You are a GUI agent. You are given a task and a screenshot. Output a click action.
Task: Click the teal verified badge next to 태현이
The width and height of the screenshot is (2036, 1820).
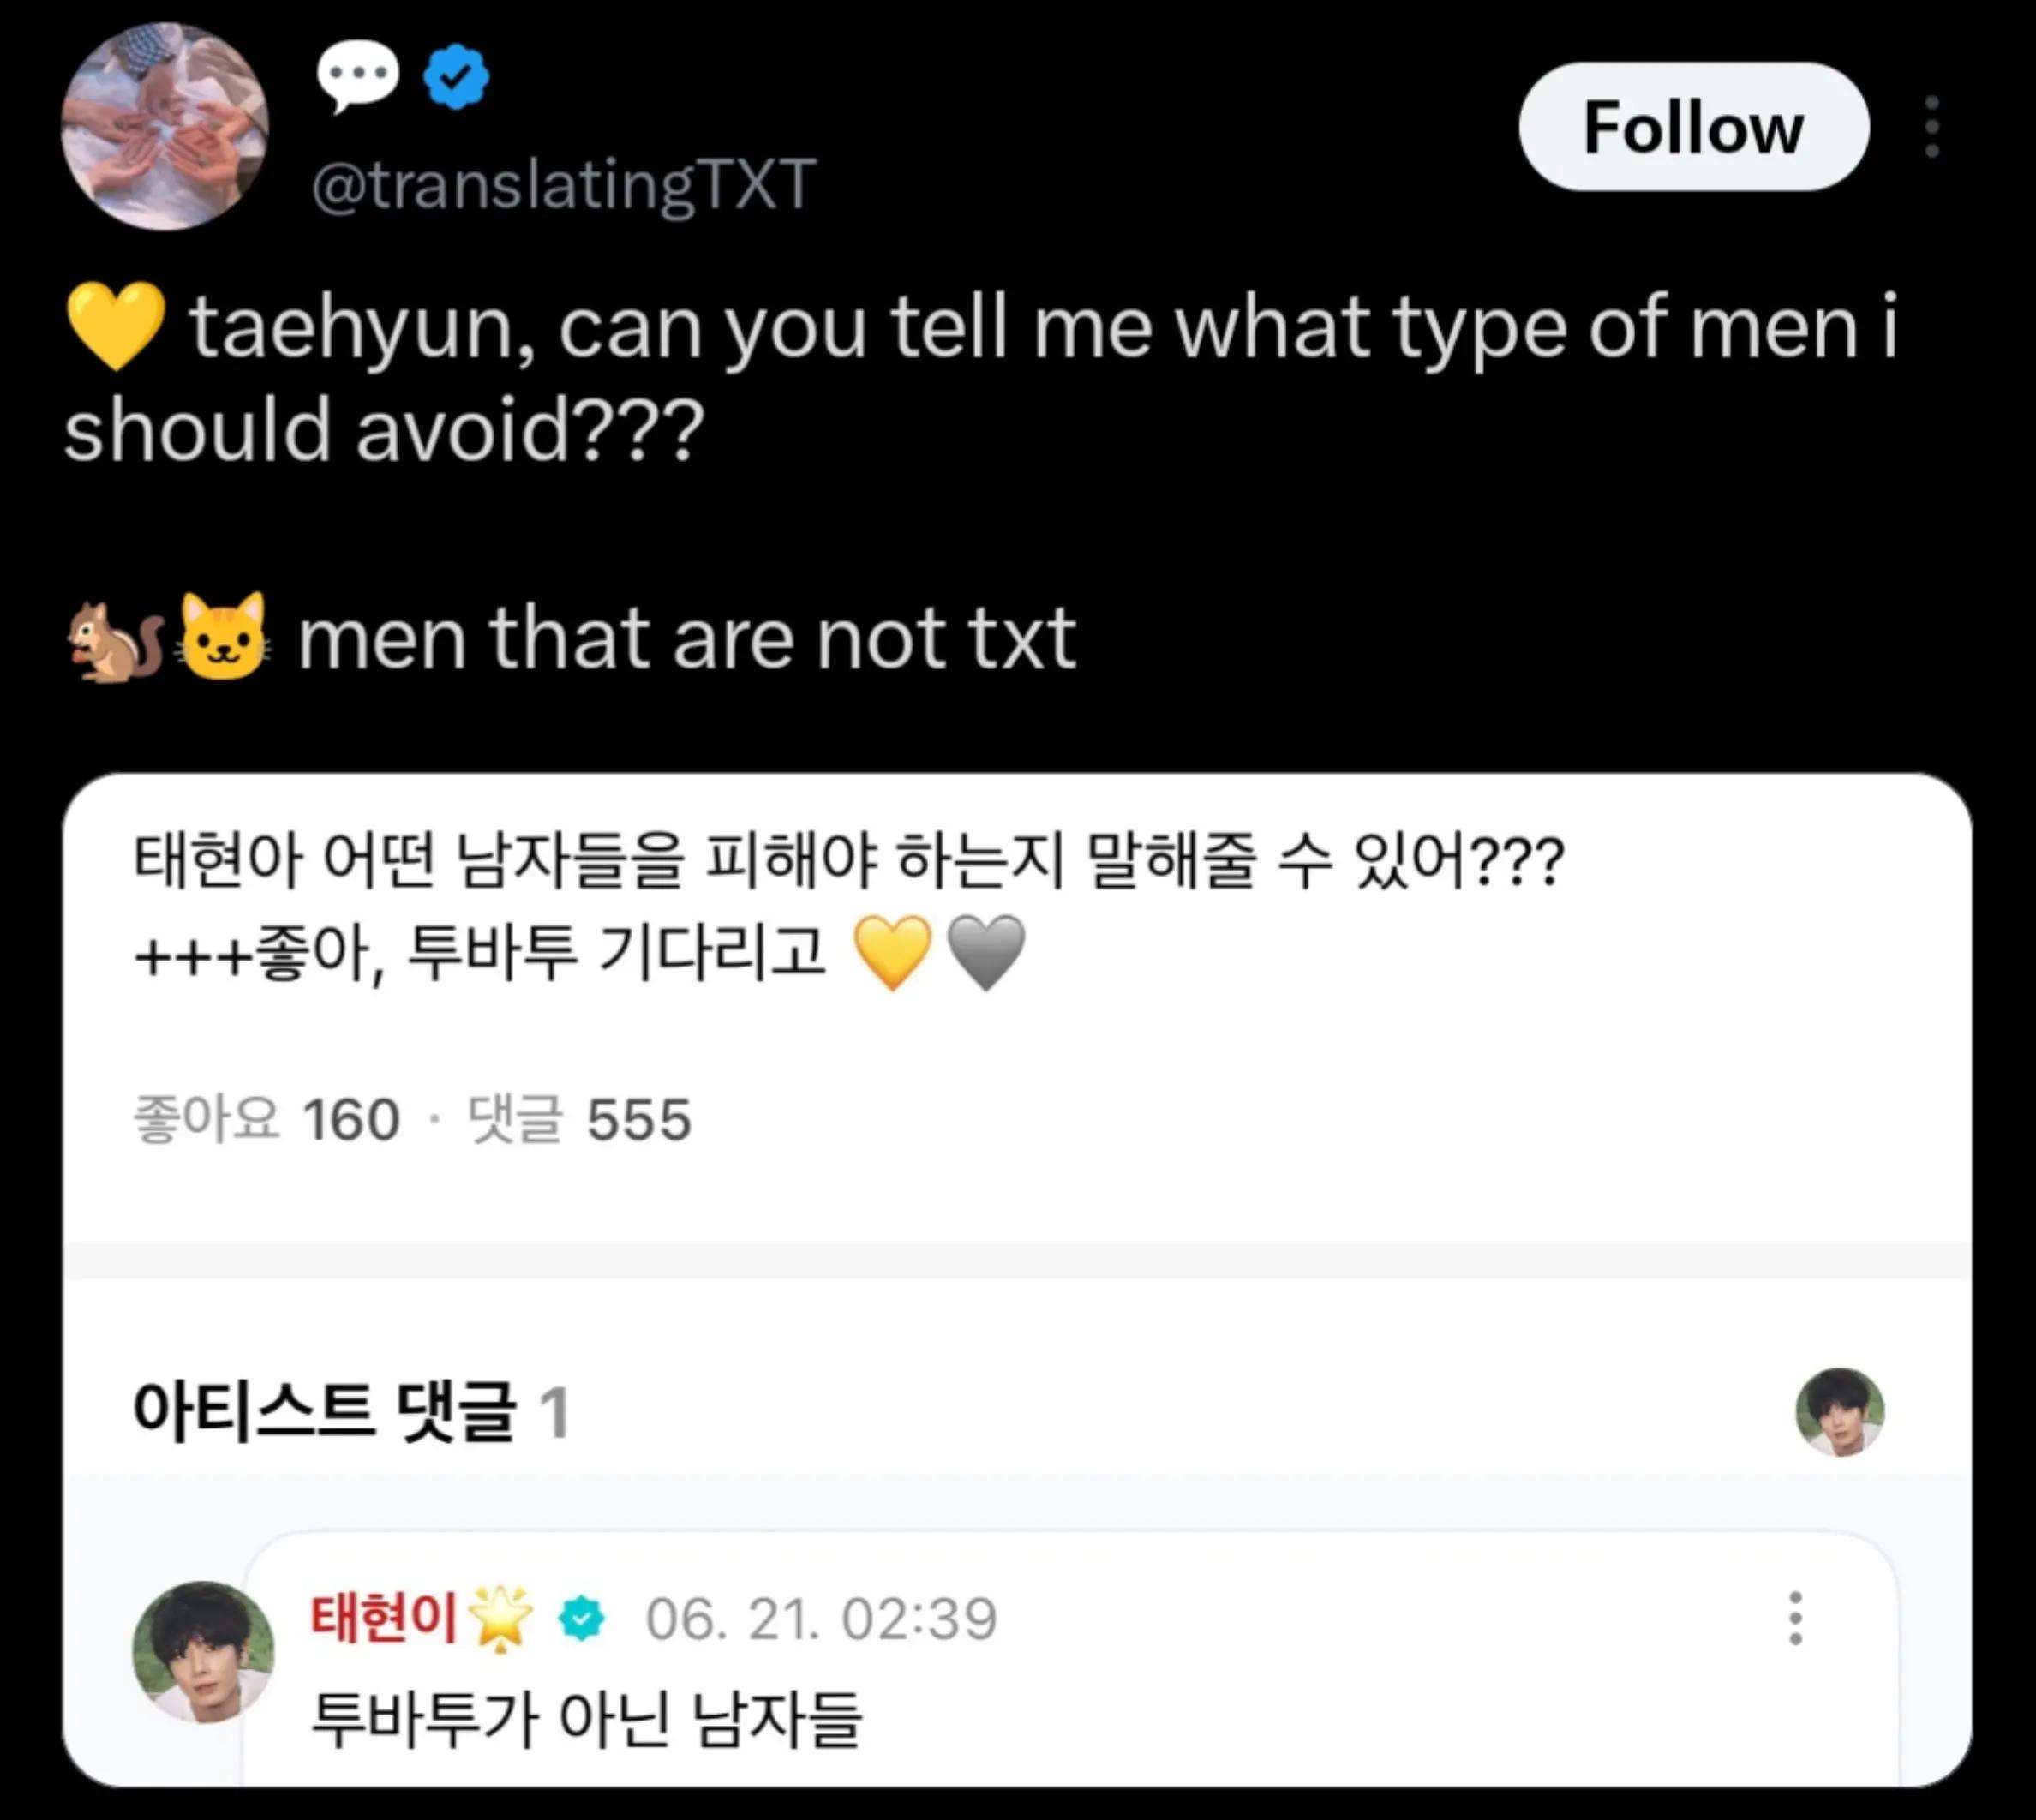click(x=583, y=1618)
